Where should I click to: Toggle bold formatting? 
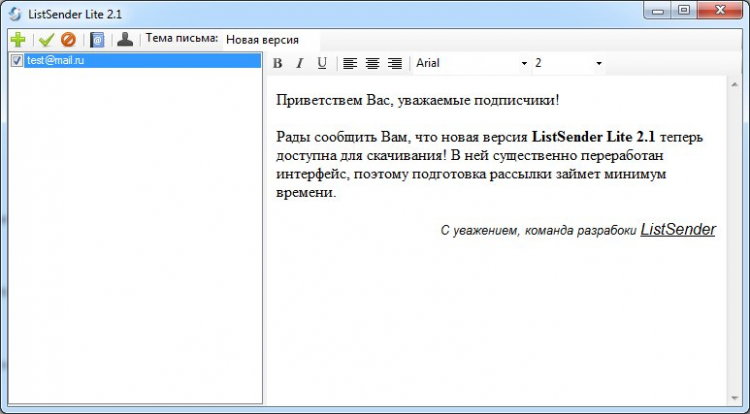(277, 63)
